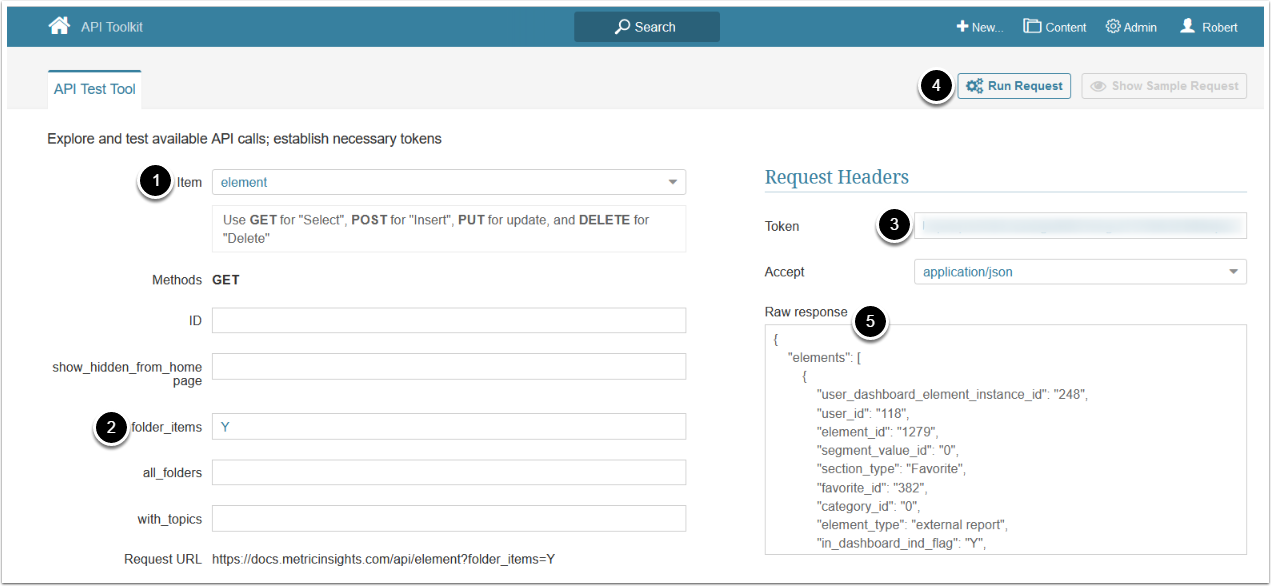Expand the Item dropdown arrow
This screenshot has width=1271, height=586.
pos(673,182)
